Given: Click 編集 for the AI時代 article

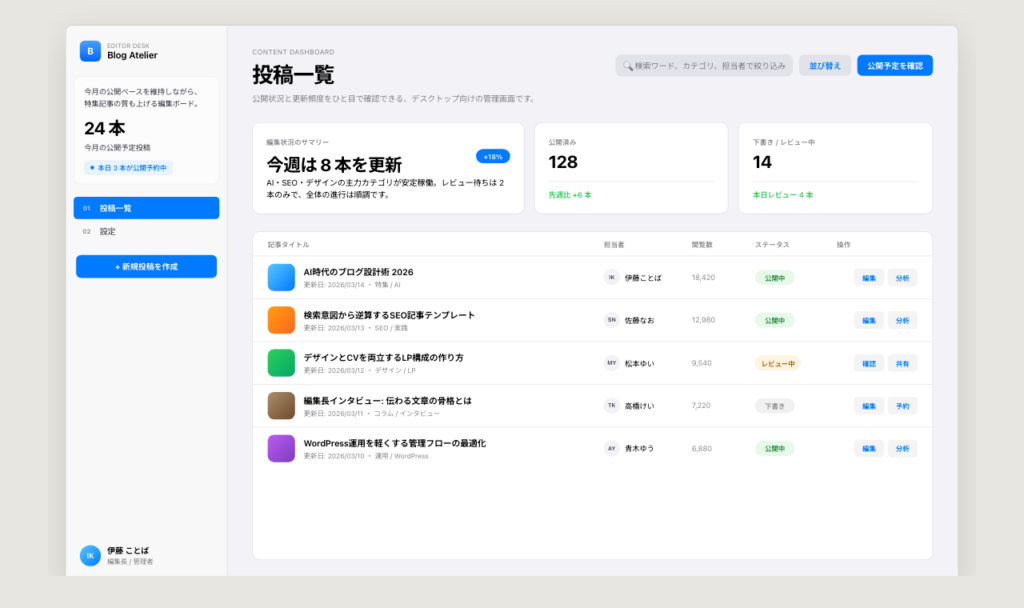Looking at the screenshot, I should [x=868, y=277].
